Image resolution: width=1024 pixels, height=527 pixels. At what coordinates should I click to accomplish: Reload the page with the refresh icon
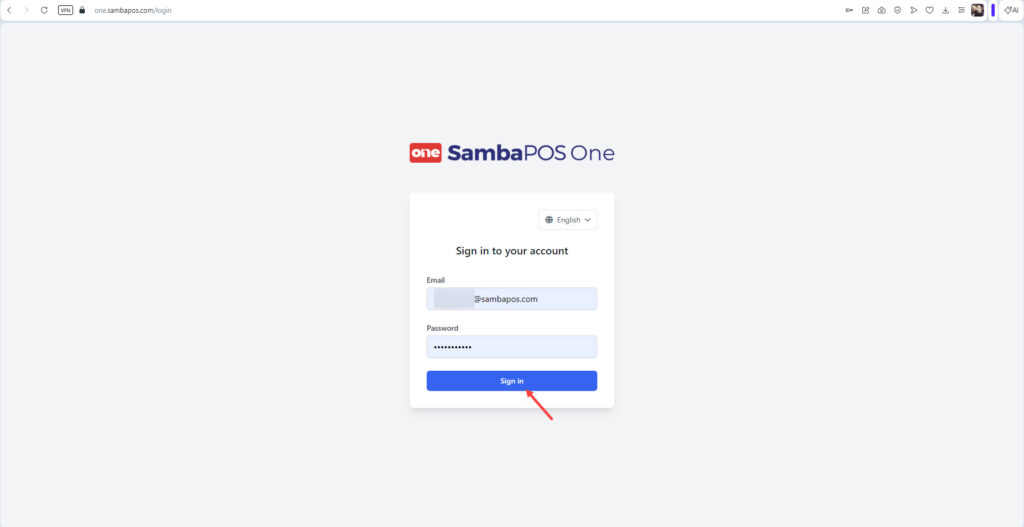(44, 10)
